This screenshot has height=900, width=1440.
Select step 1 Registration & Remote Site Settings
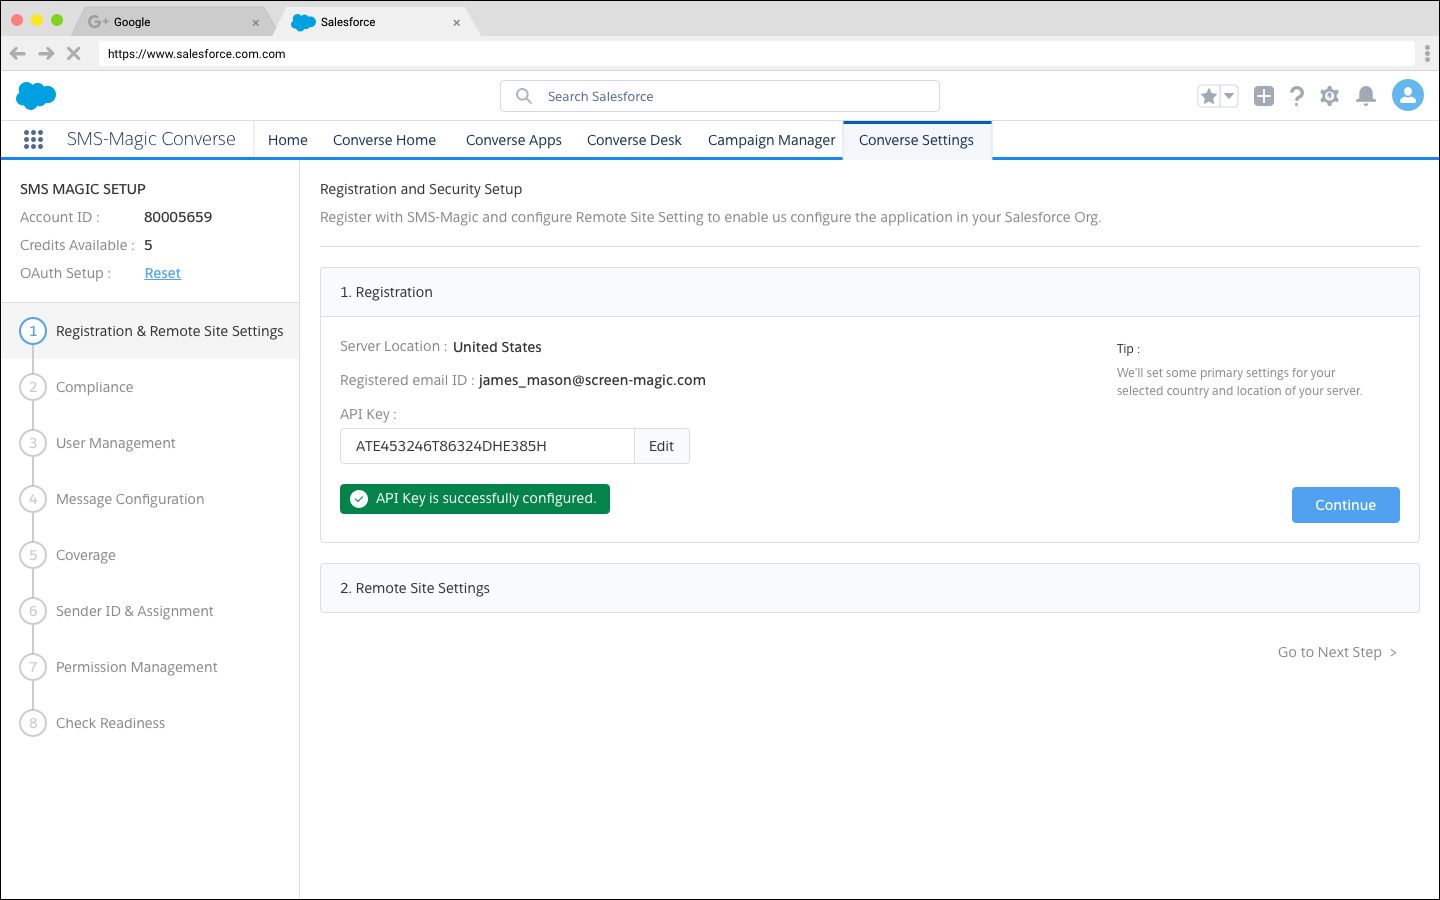pyautogui.click(x=150, y=331)
